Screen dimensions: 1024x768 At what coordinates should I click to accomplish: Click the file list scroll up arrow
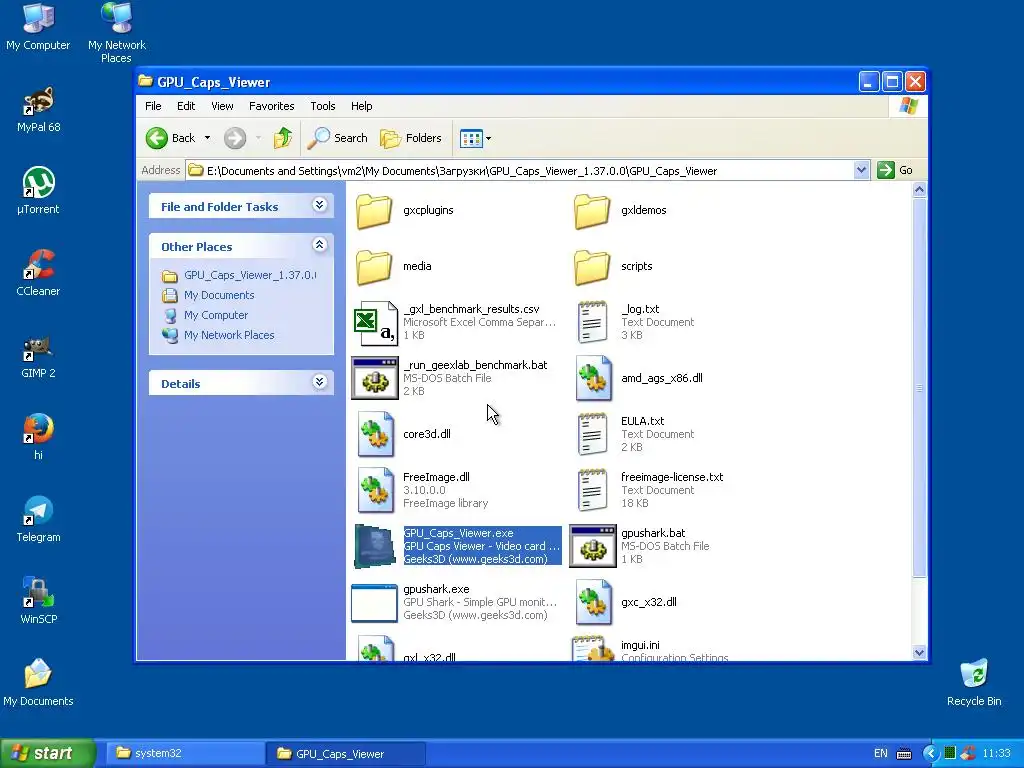[920, 190]
